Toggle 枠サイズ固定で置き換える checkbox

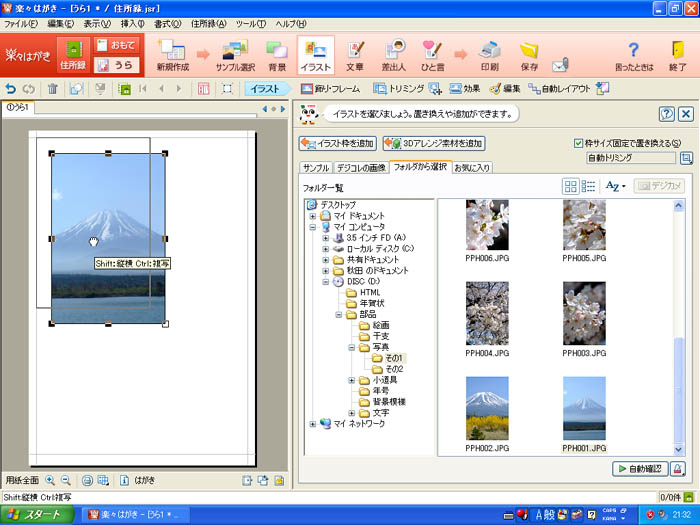tap(580, 143)
